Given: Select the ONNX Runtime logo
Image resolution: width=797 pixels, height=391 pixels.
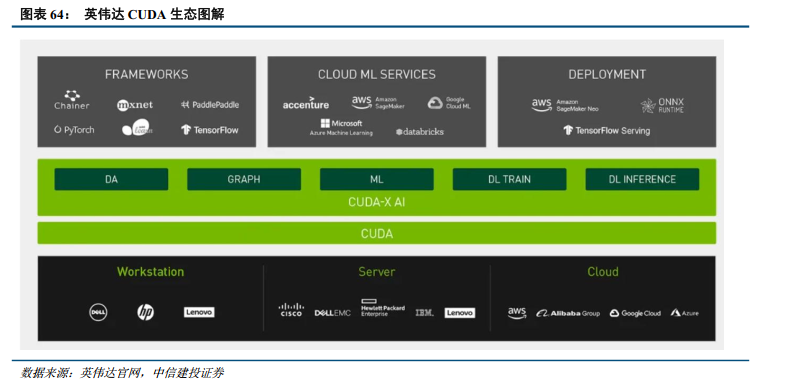Looking at the screenshot, I should point(662,105).
